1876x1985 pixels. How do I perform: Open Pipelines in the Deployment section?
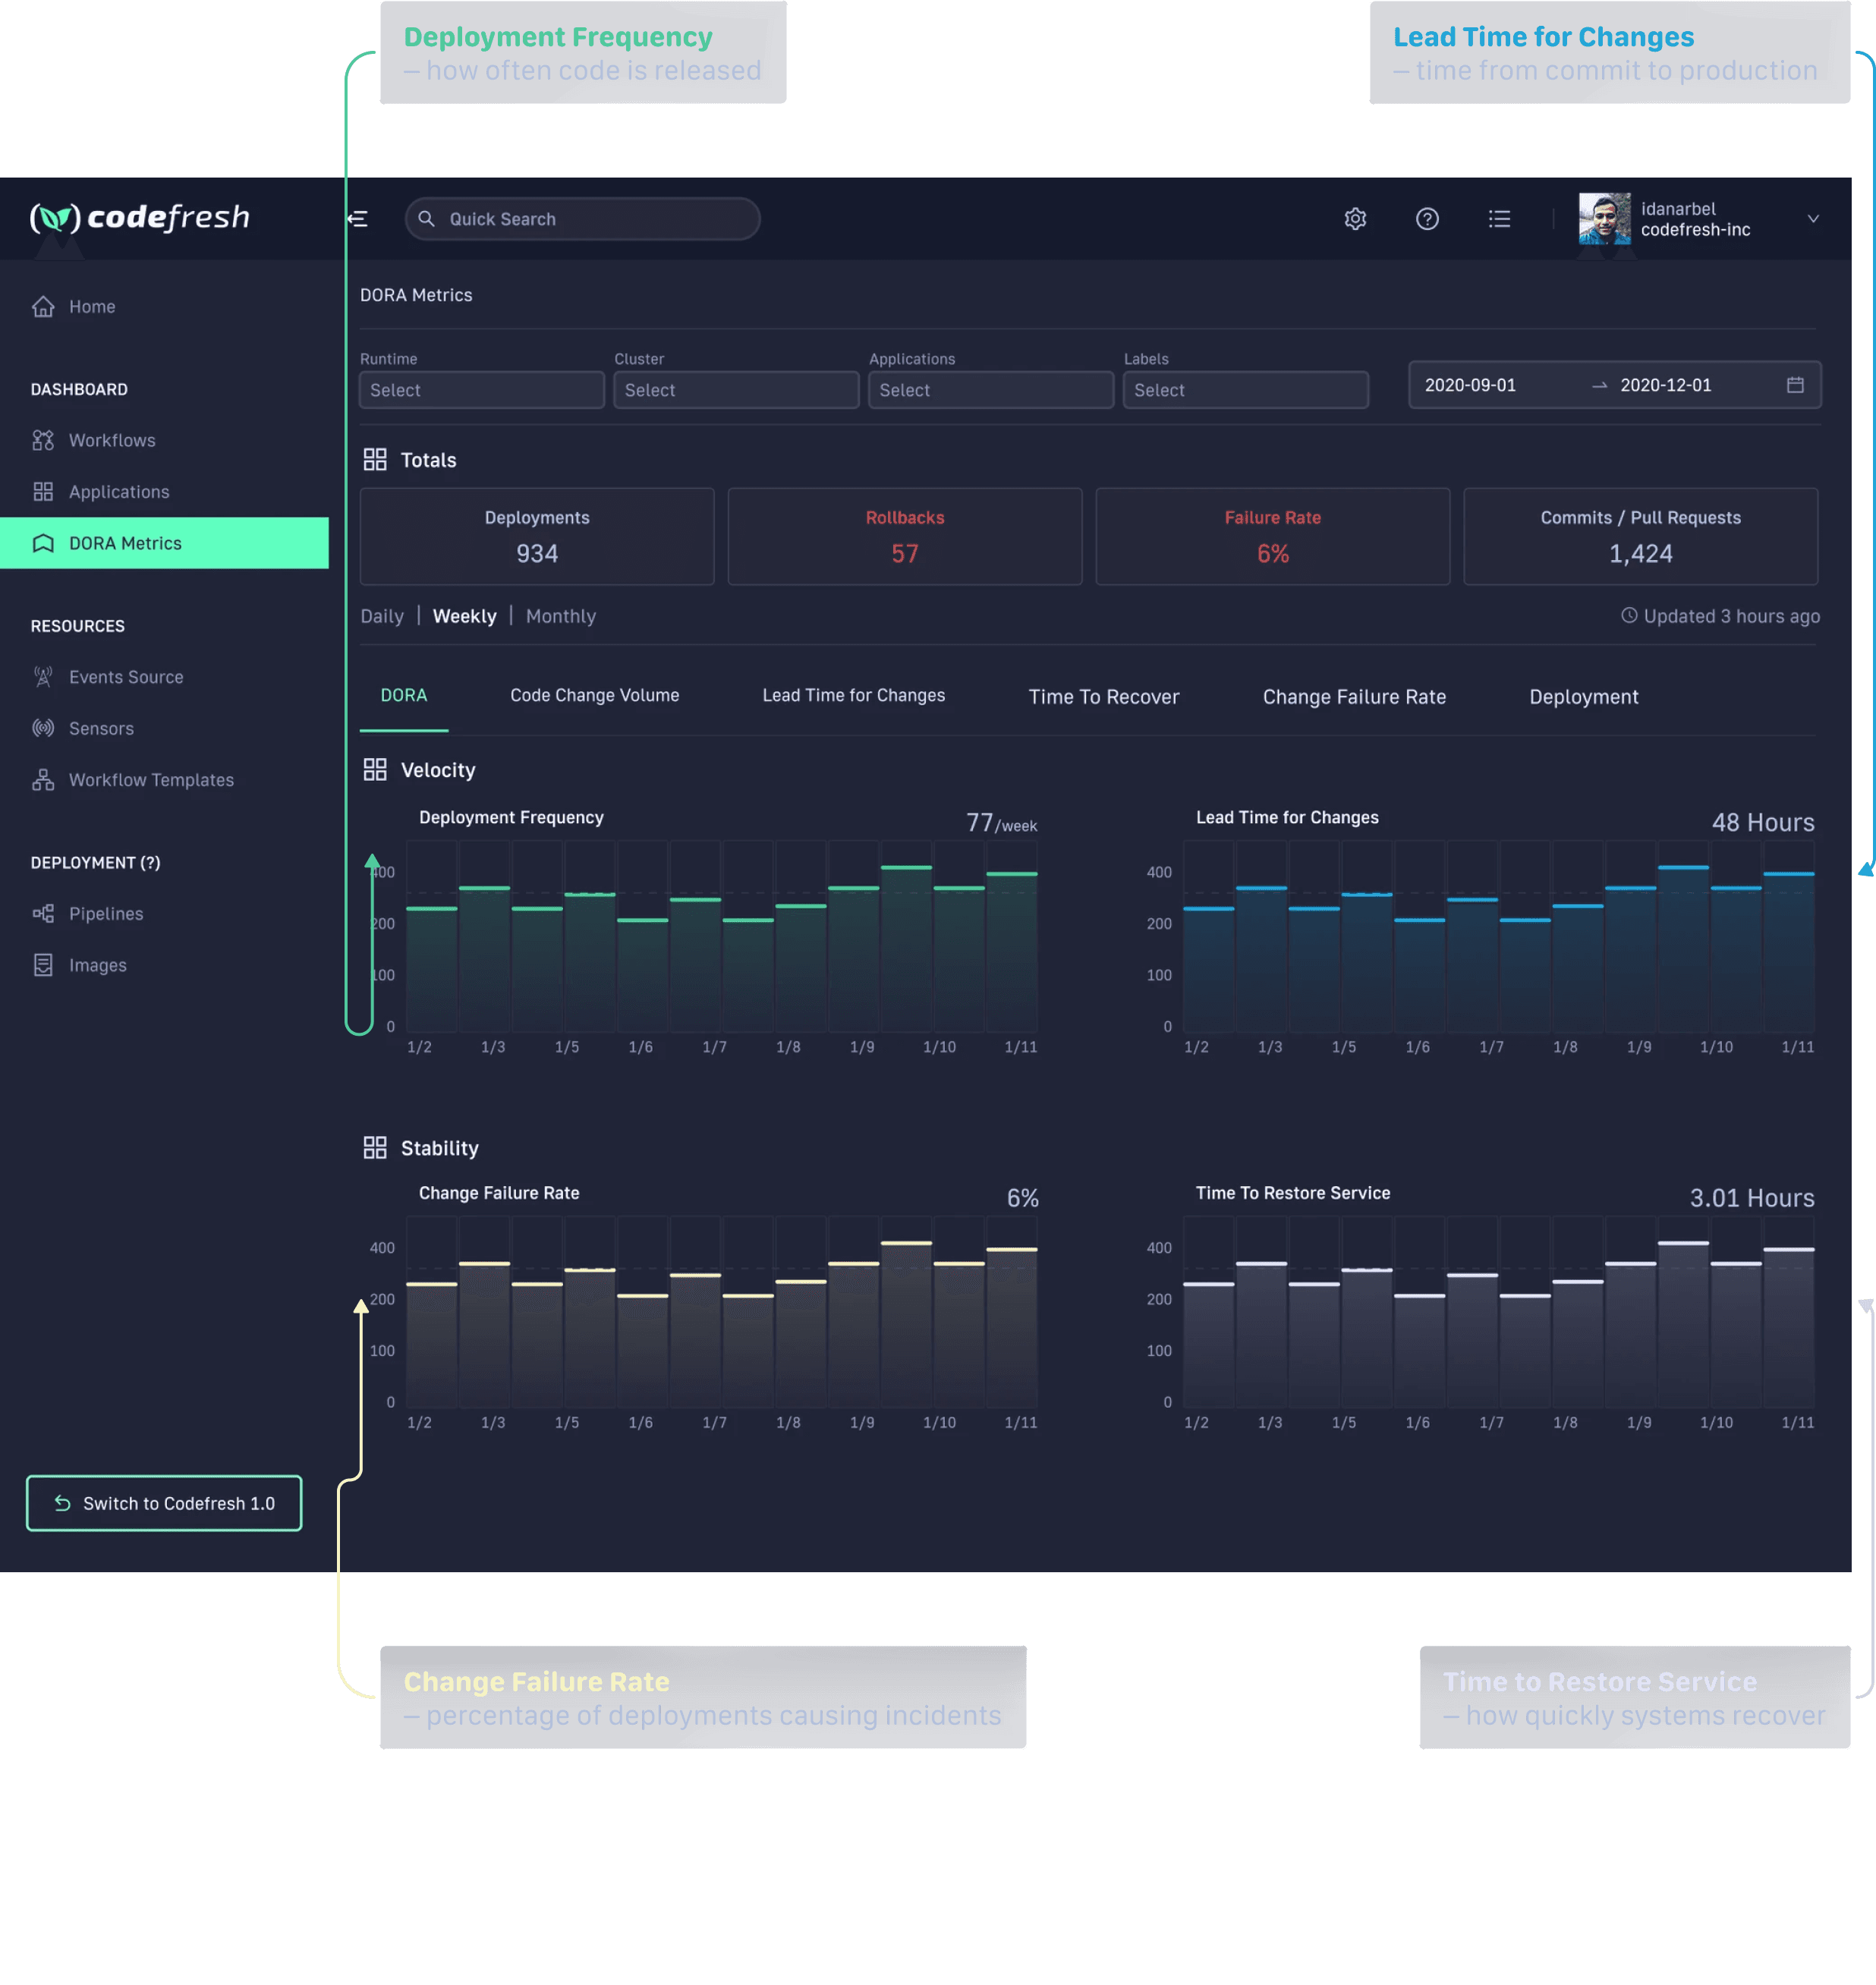click(105, 914)
